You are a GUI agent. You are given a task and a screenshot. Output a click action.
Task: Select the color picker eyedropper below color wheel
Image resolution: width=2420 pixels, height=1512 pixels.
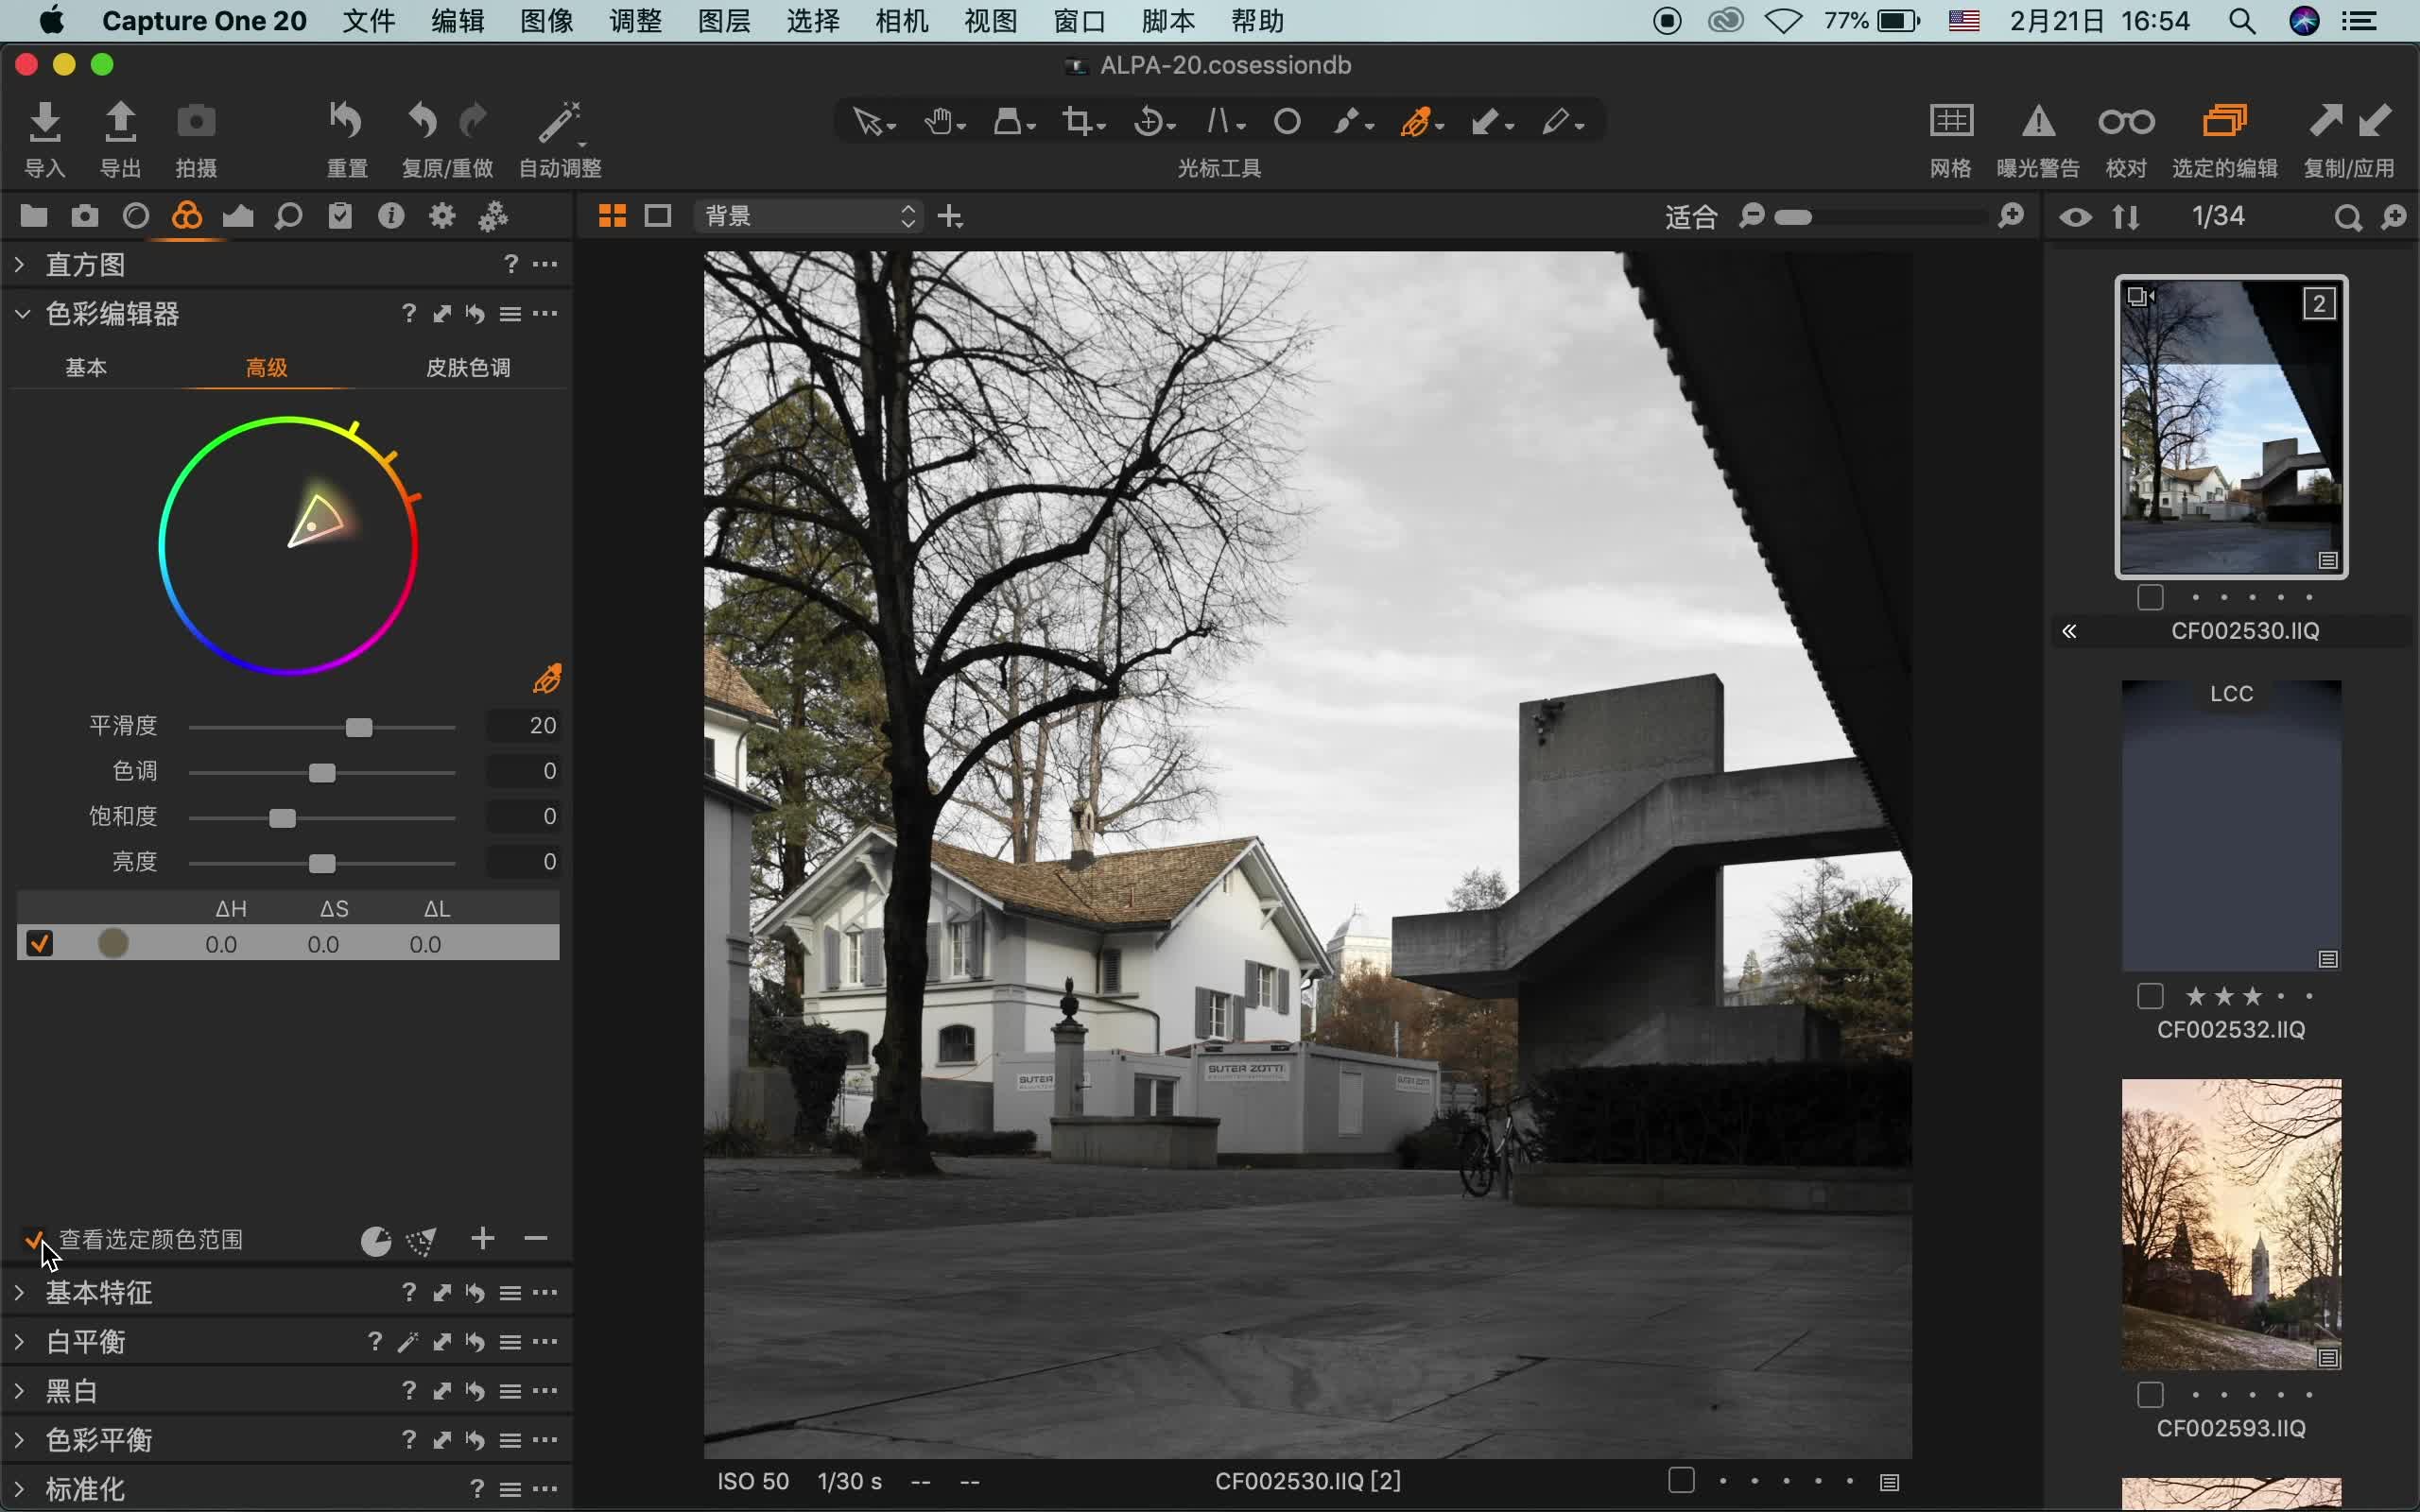click(547, 679)
